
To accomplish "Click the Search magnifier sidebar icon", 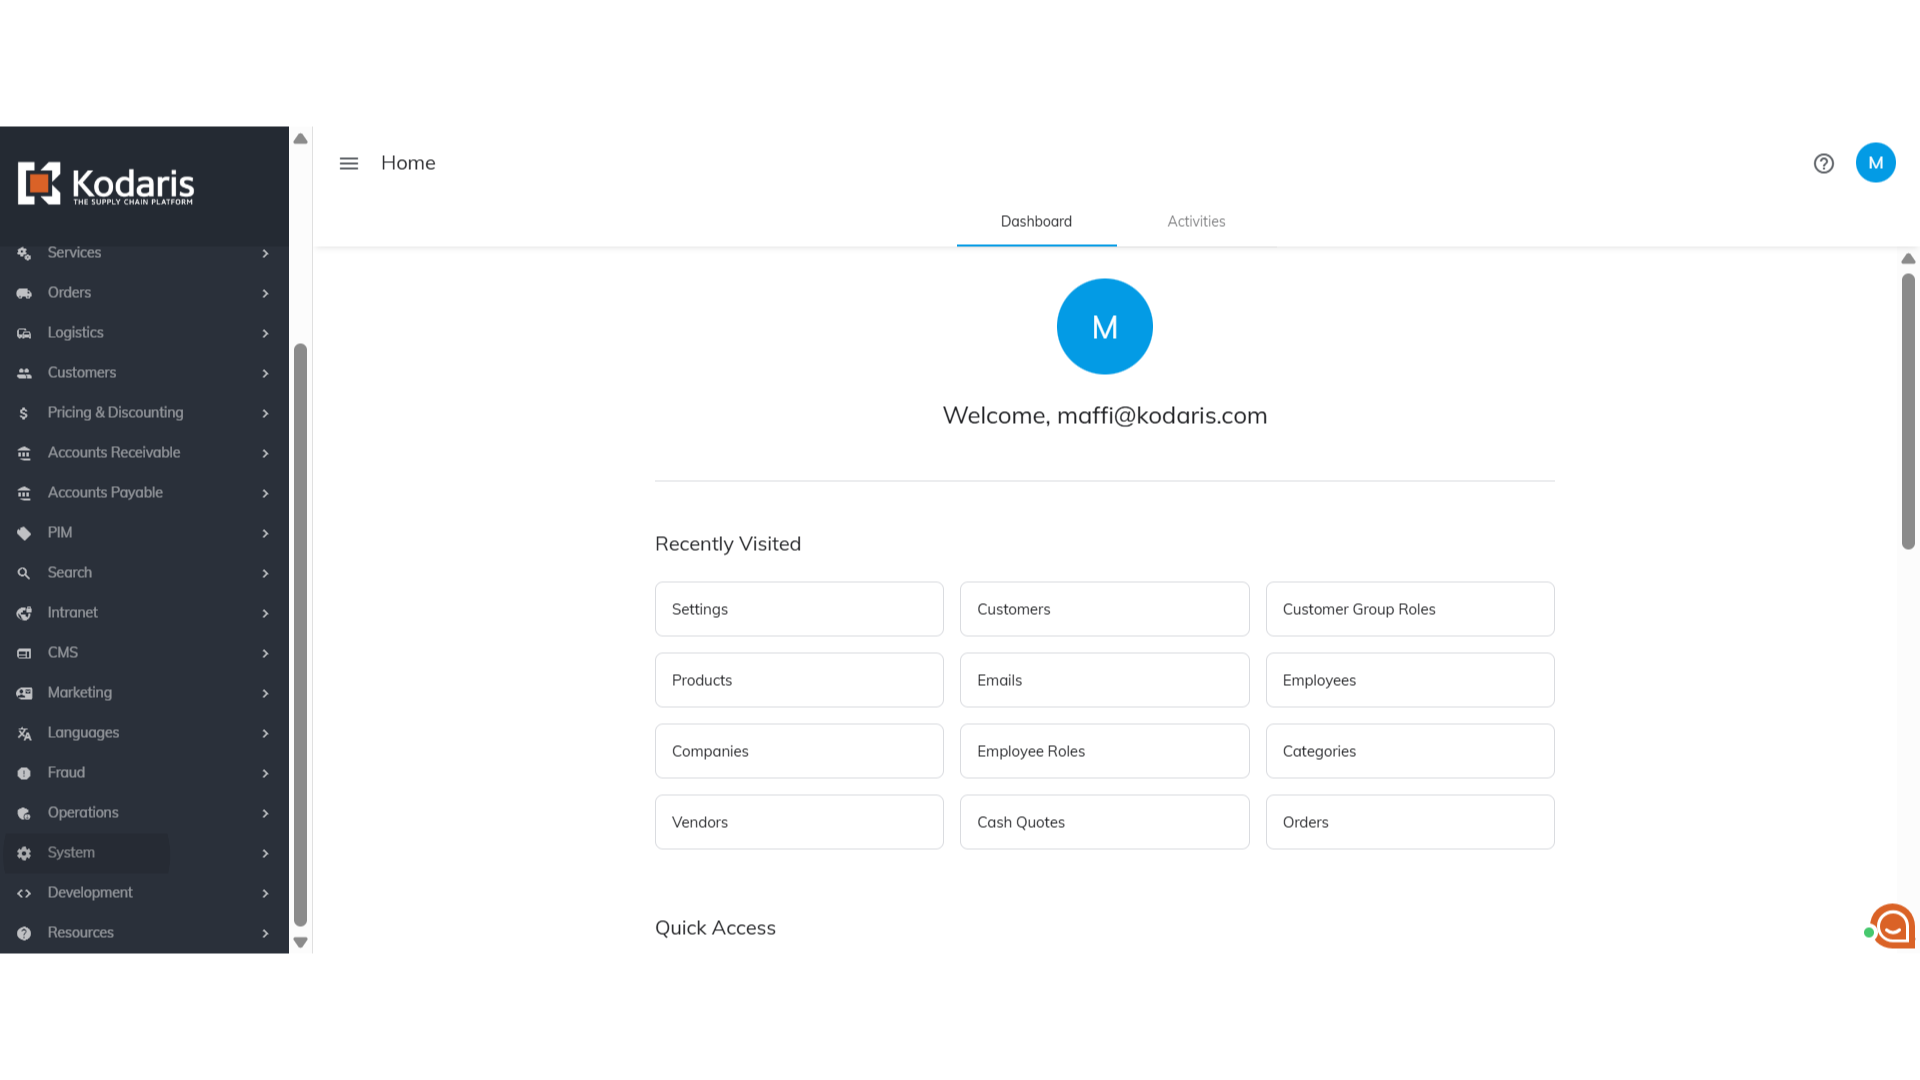I will pos(24,573).
